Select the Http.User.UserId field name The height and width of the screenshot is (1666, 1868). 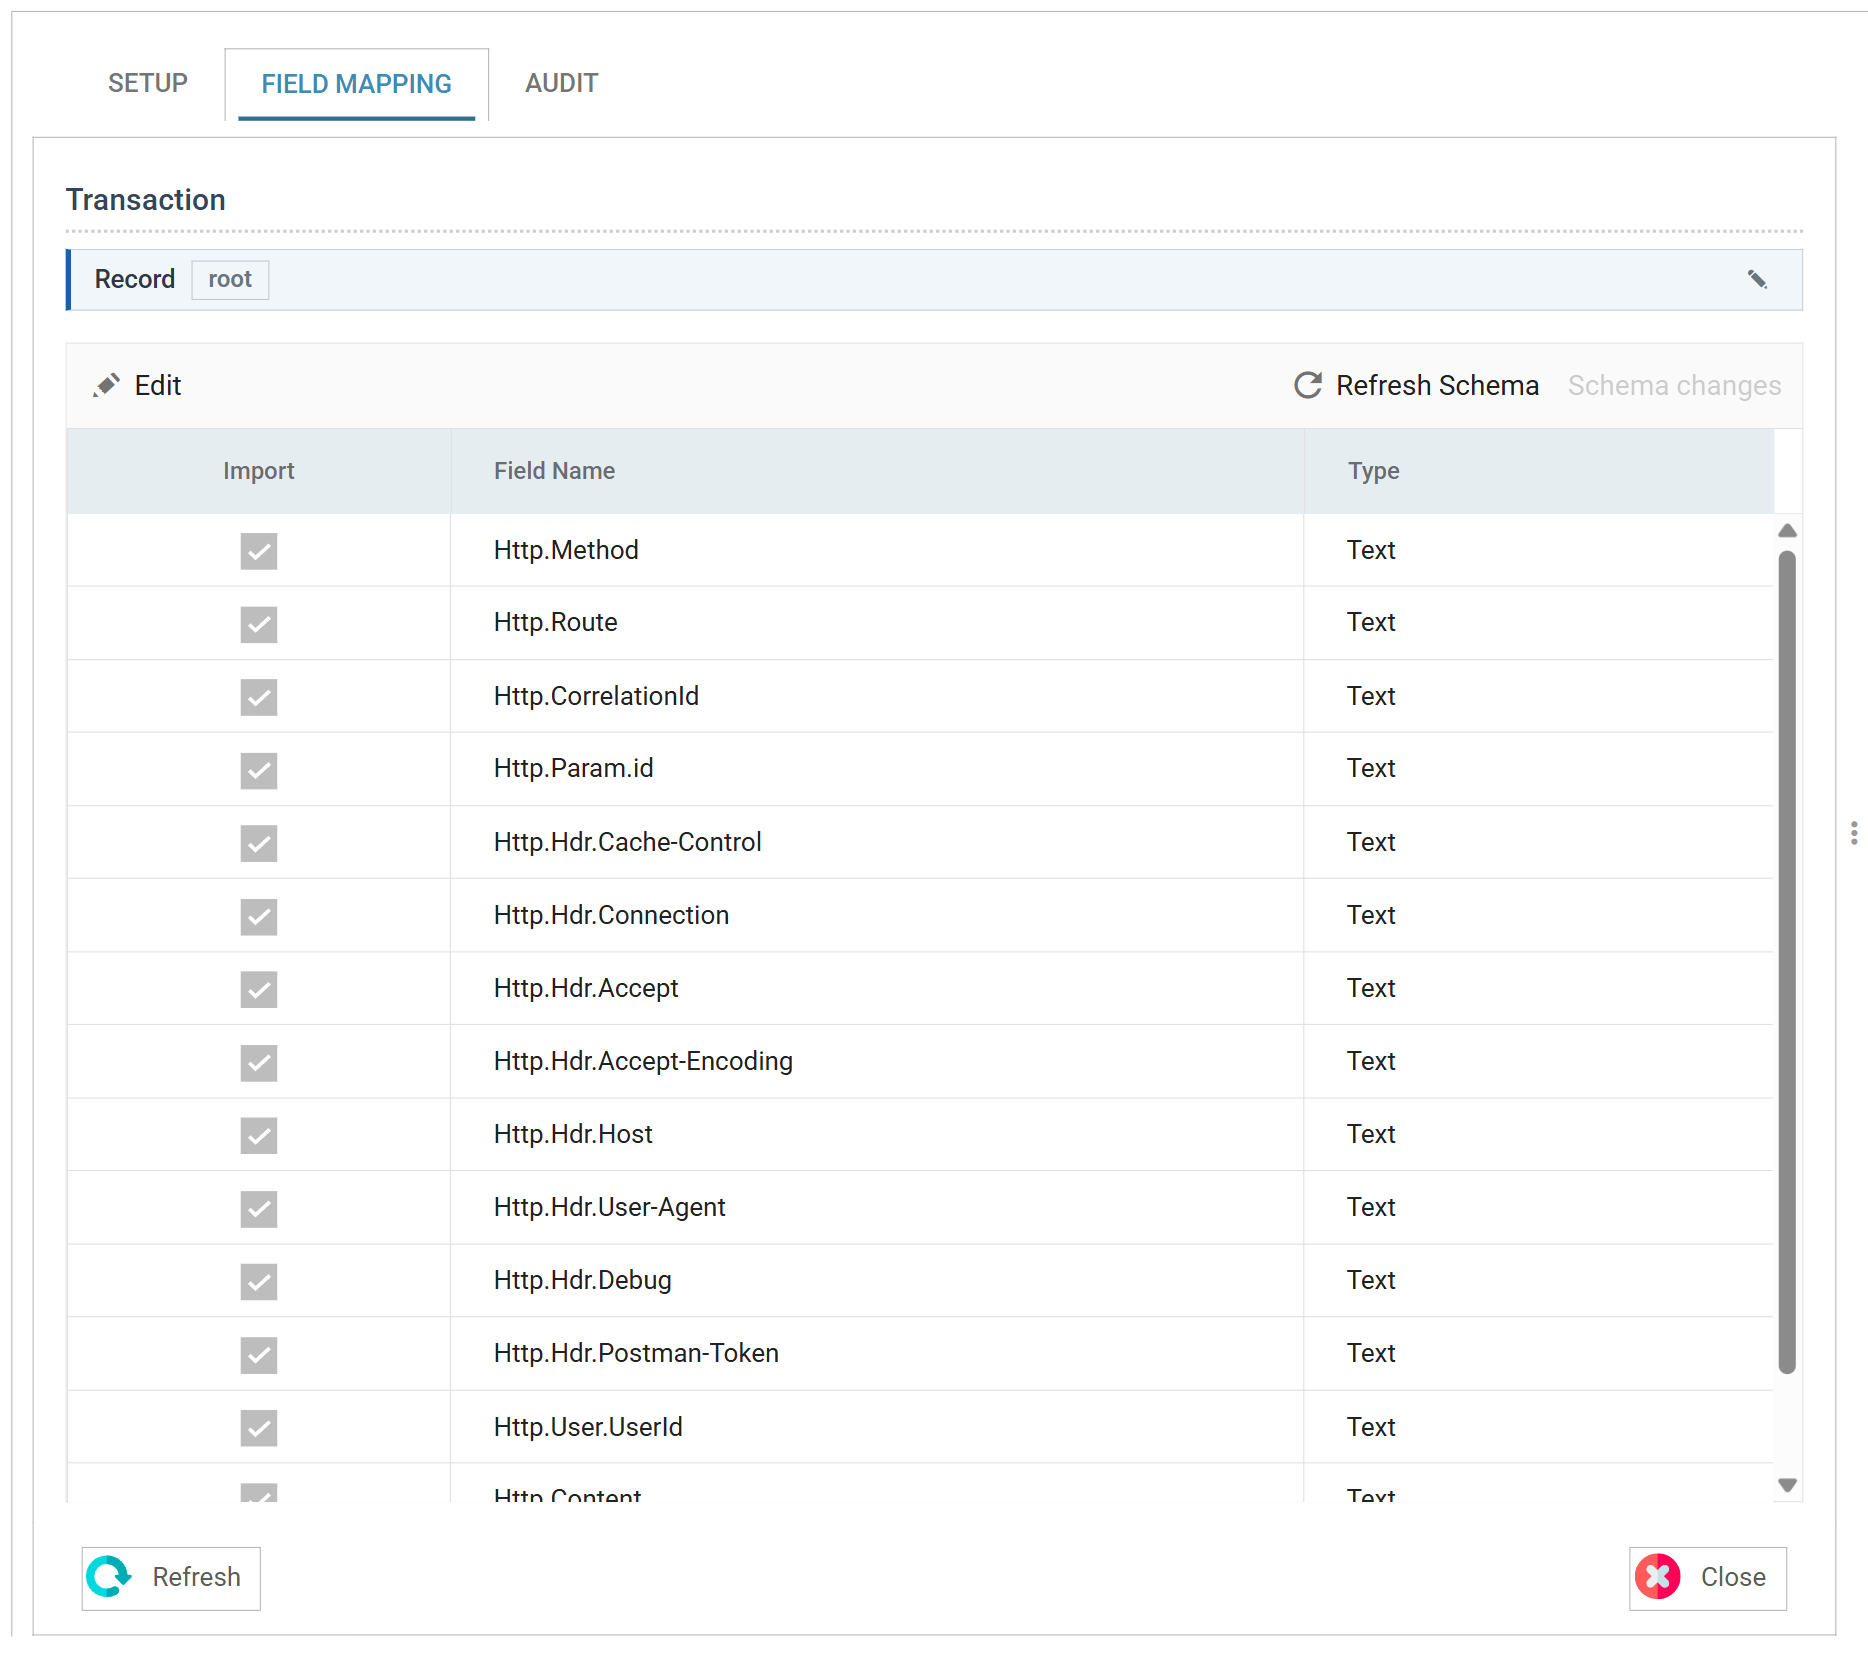(x=588, y=1427)
